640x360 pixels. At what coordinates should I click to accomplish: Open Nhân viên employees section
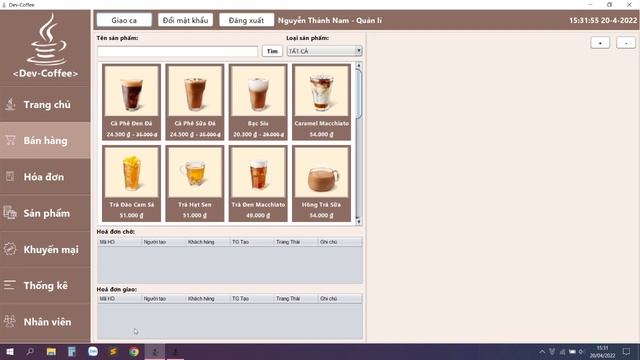tap(45, 322)
